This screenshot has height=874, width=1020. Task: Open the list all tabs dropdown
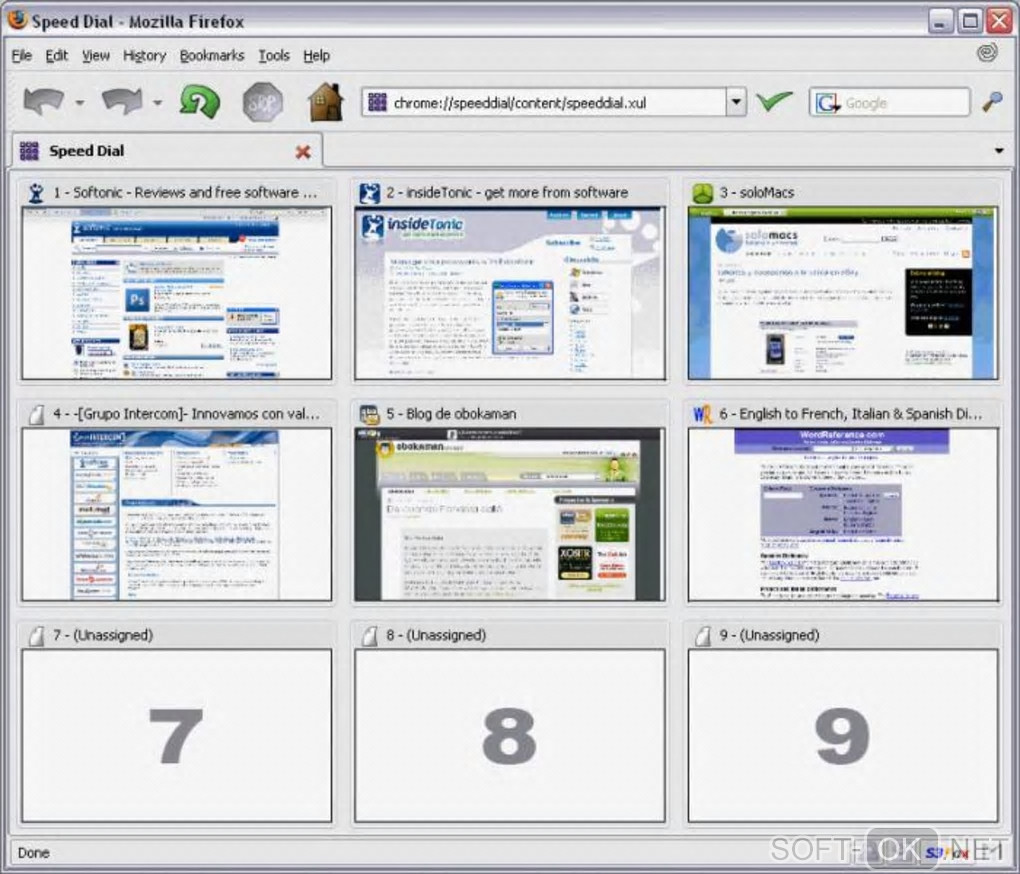pos(999,151)
